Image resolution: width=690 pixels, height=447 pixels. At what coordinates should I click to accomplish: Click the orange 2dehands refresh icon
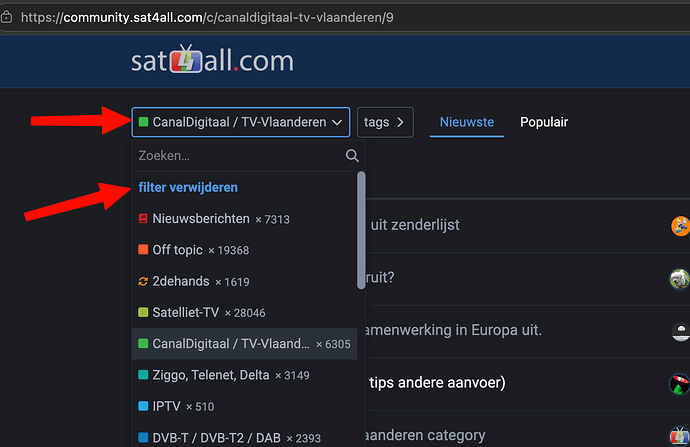pos(143,281)
